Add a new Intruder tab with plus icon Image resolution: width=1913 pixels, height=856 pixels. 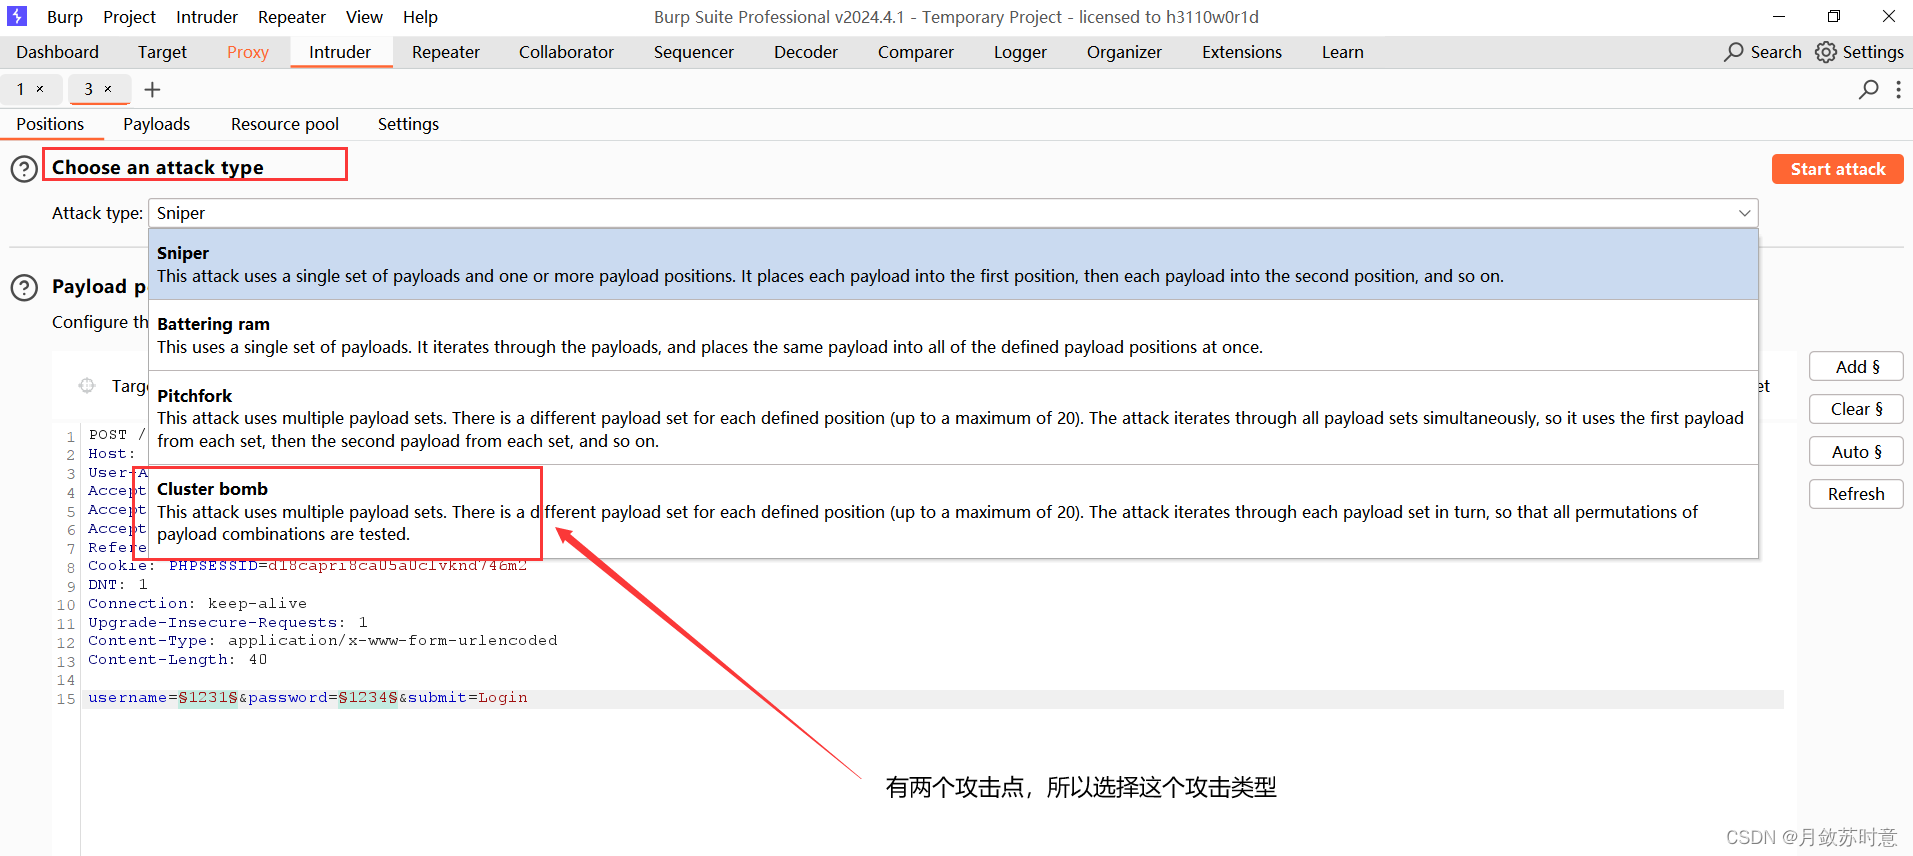[x=152, y=90]
